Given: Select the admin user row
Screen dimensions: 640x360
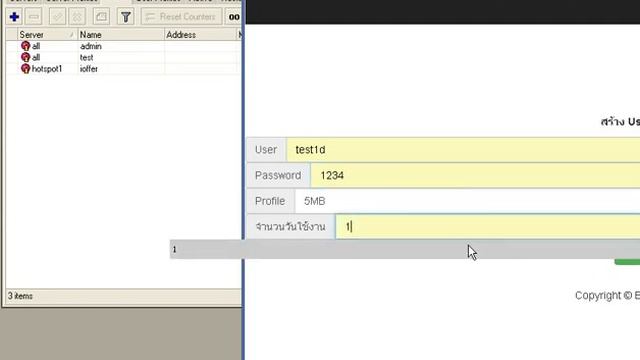Looking at the screenshot, I should [123, 46].
